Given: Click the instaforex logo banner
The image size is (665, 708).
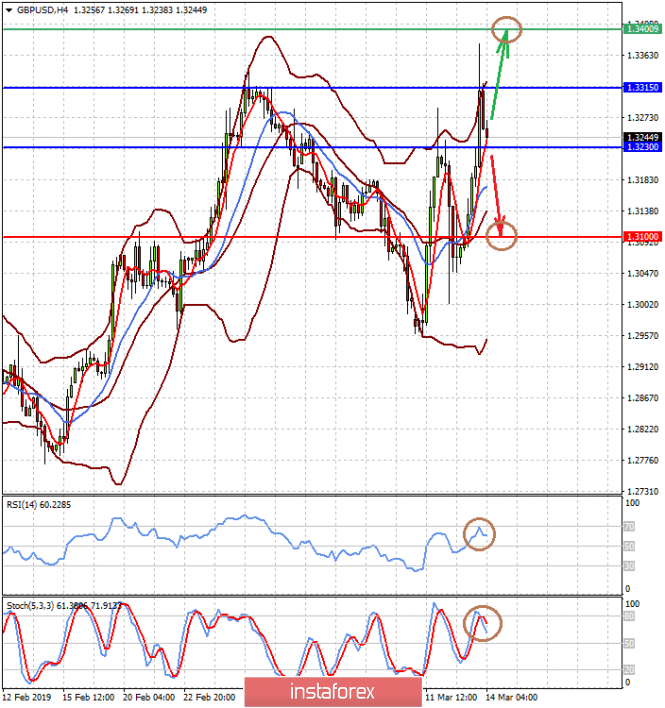Looking at the screenshot, I should click(334, 692).
